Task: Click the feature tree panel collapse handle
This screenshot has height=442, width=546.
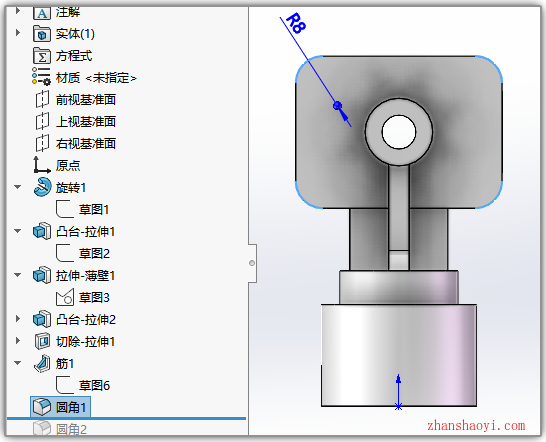Action: pyautogui.click(x=252, y=263)
